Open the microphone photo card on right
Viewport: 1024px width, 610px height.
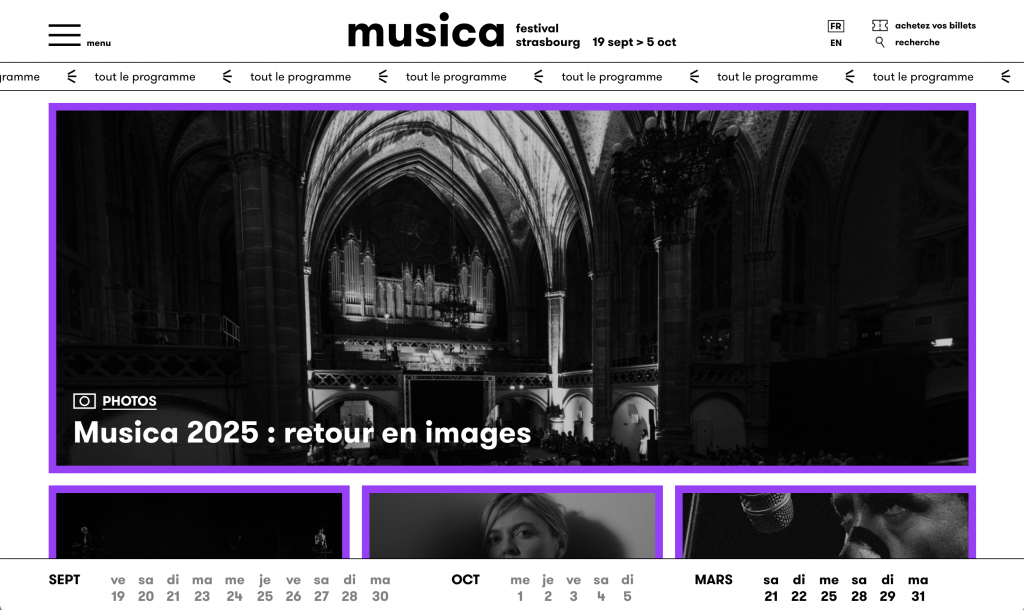(825, 523)
